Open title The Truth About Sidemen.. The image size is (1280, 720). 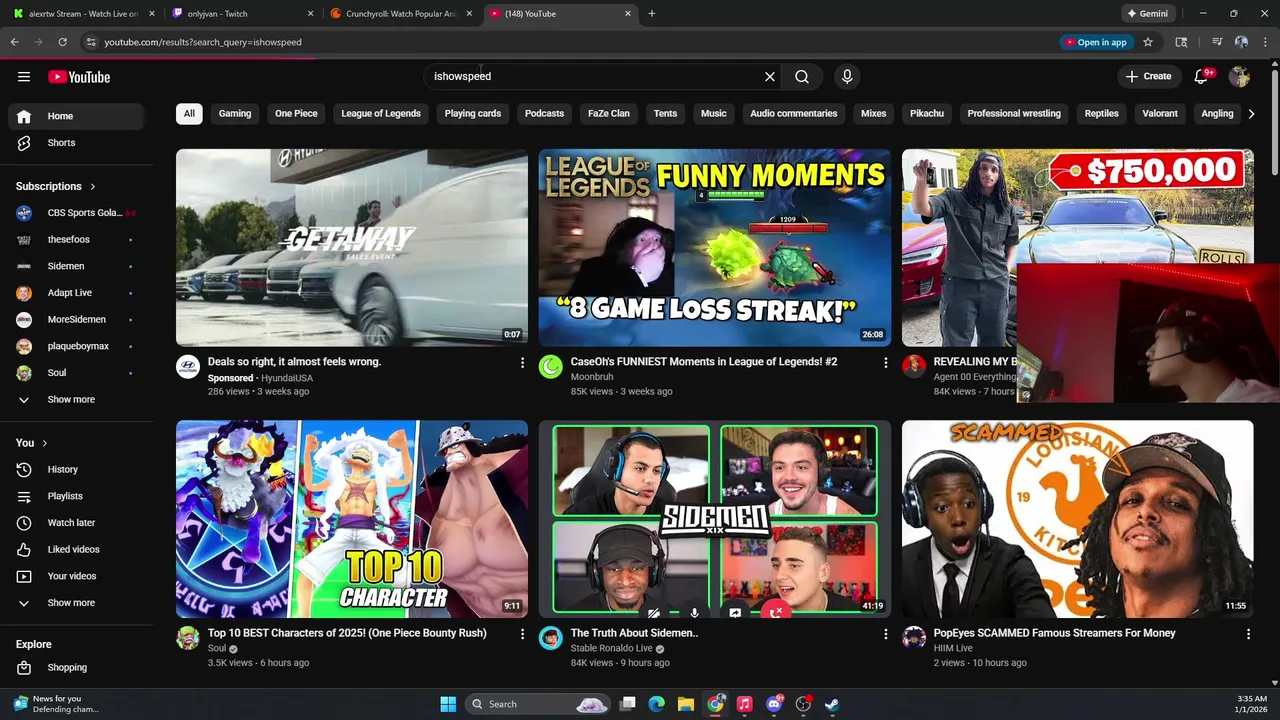point(634,633)
